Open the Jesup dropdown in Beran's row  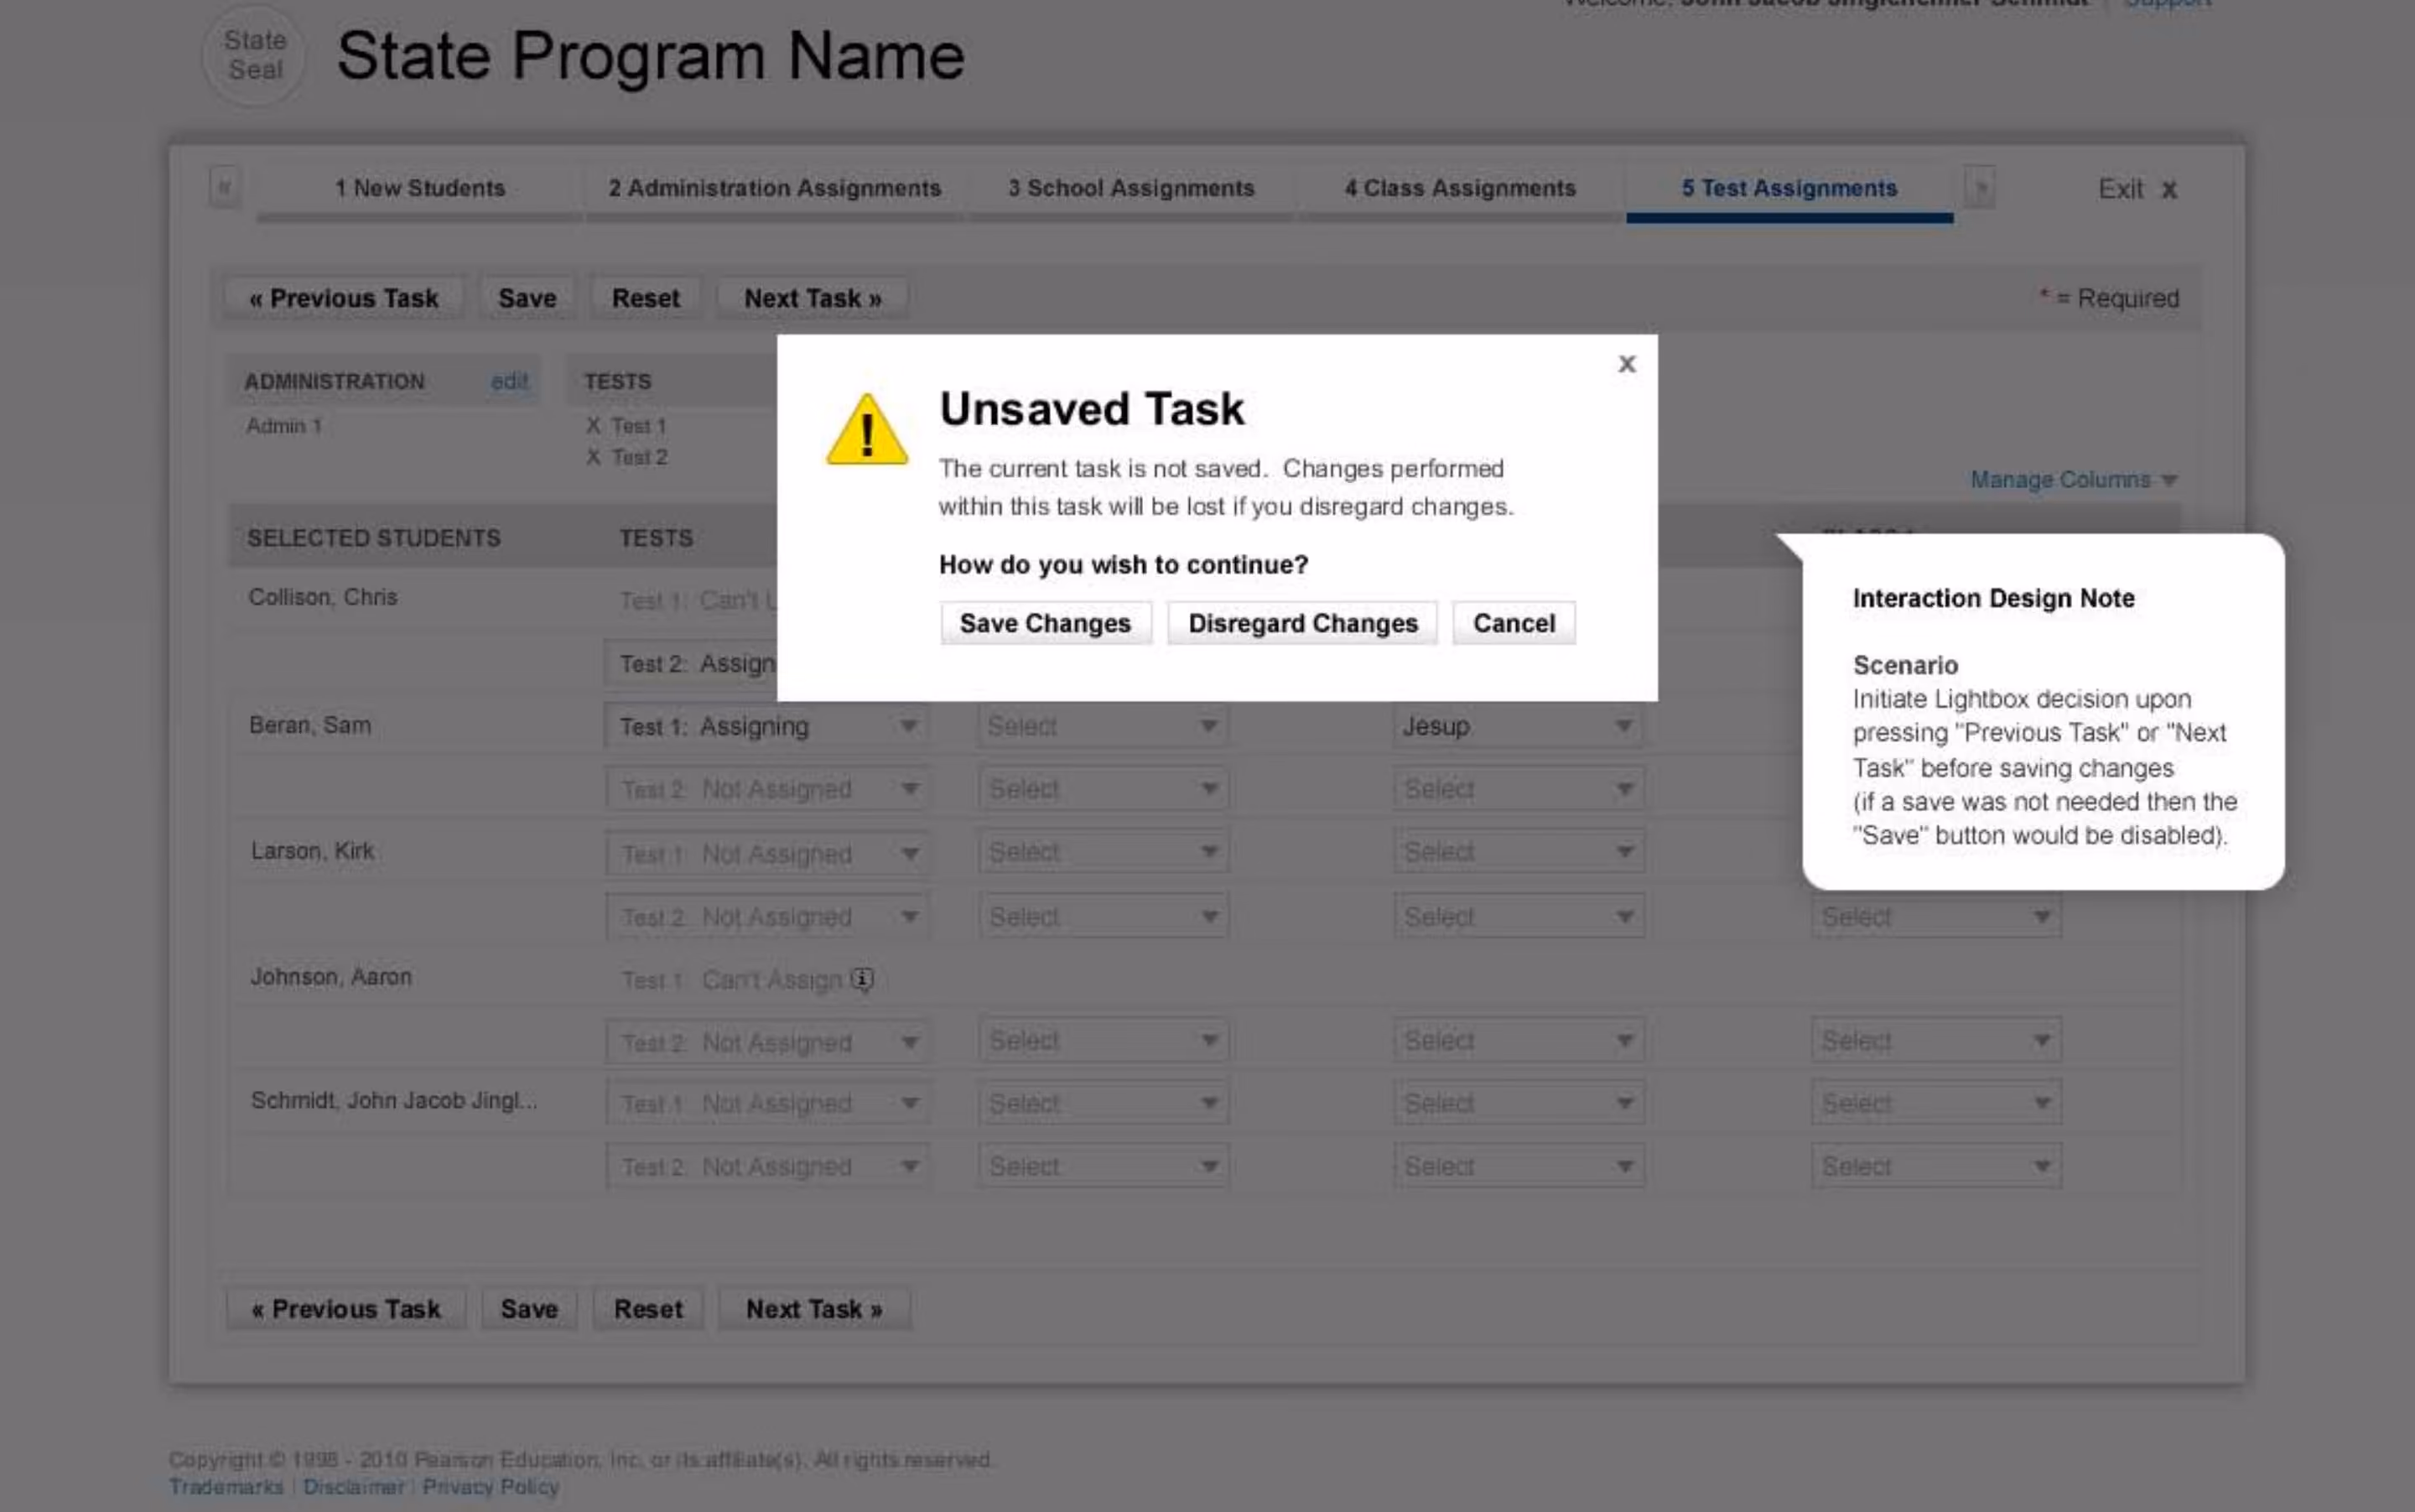(x=1518, y=726)
